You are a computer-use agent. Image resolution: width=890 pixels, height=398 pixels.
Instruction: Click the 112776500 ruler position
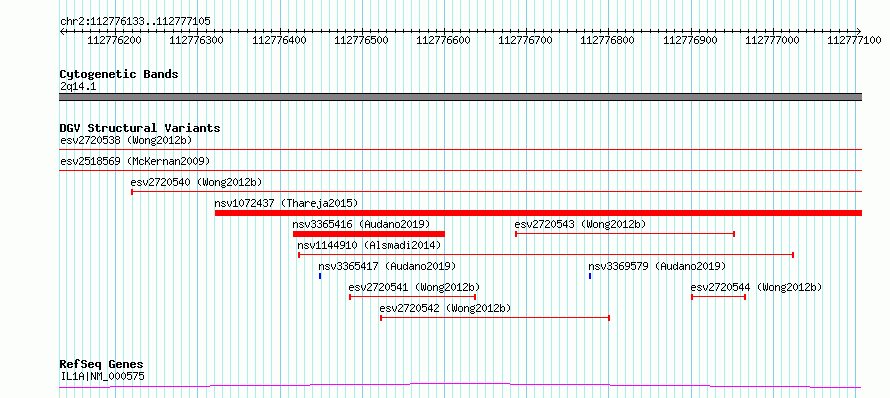pos(362,40)
